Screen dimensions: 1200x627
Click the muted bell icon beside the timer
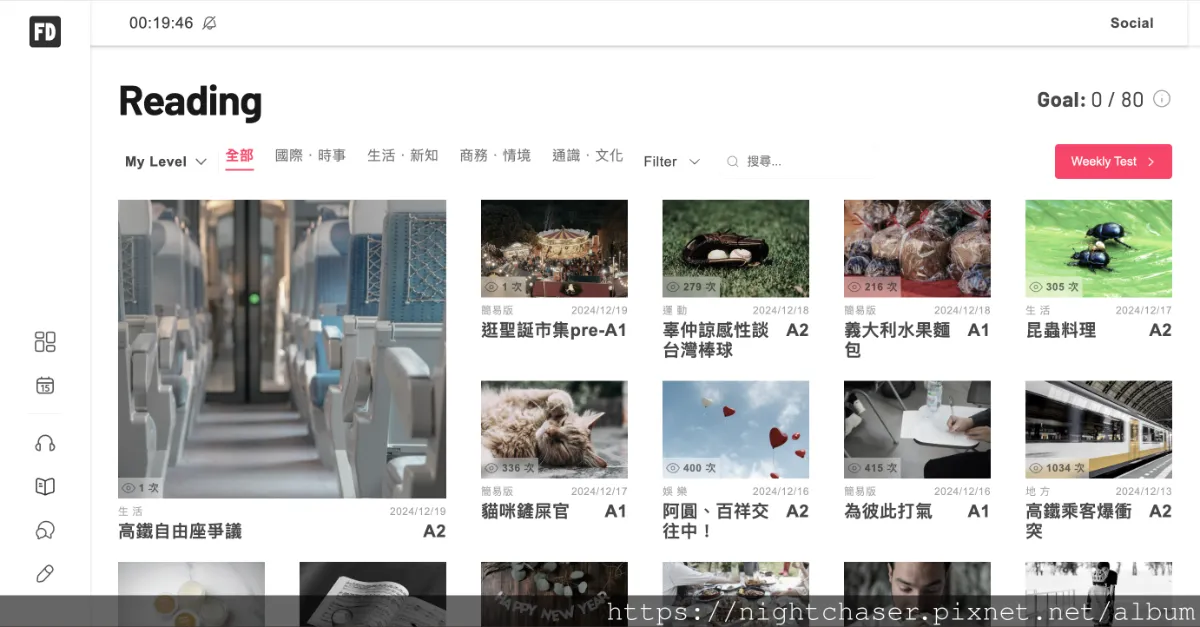[209, 23]
